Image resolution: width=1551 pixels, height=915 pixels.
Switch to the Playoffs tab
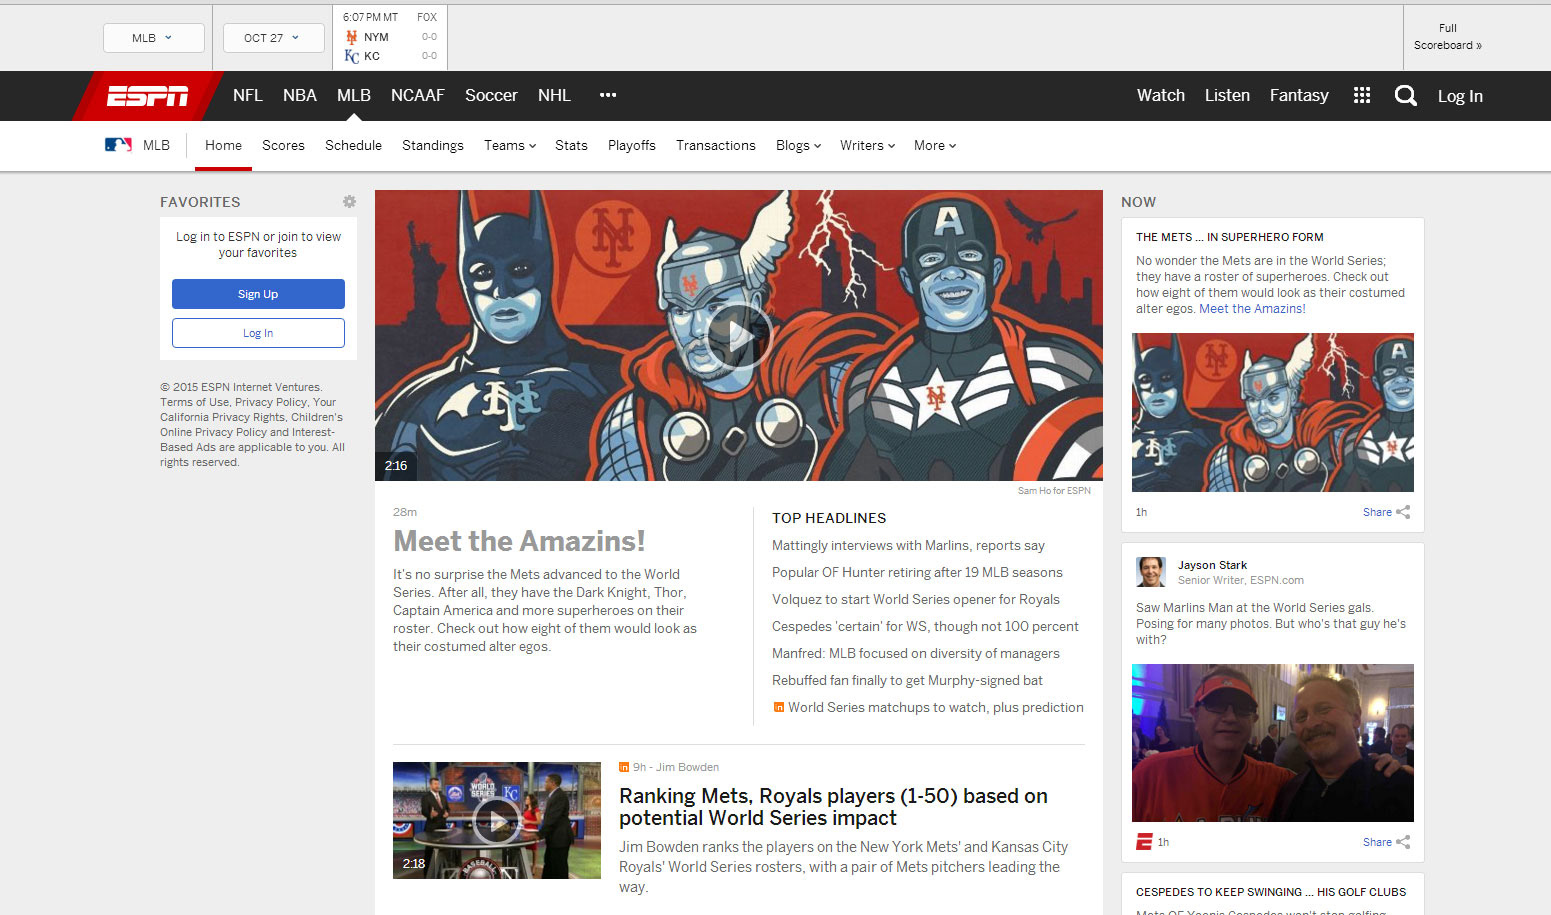click(x=632, y=145)
